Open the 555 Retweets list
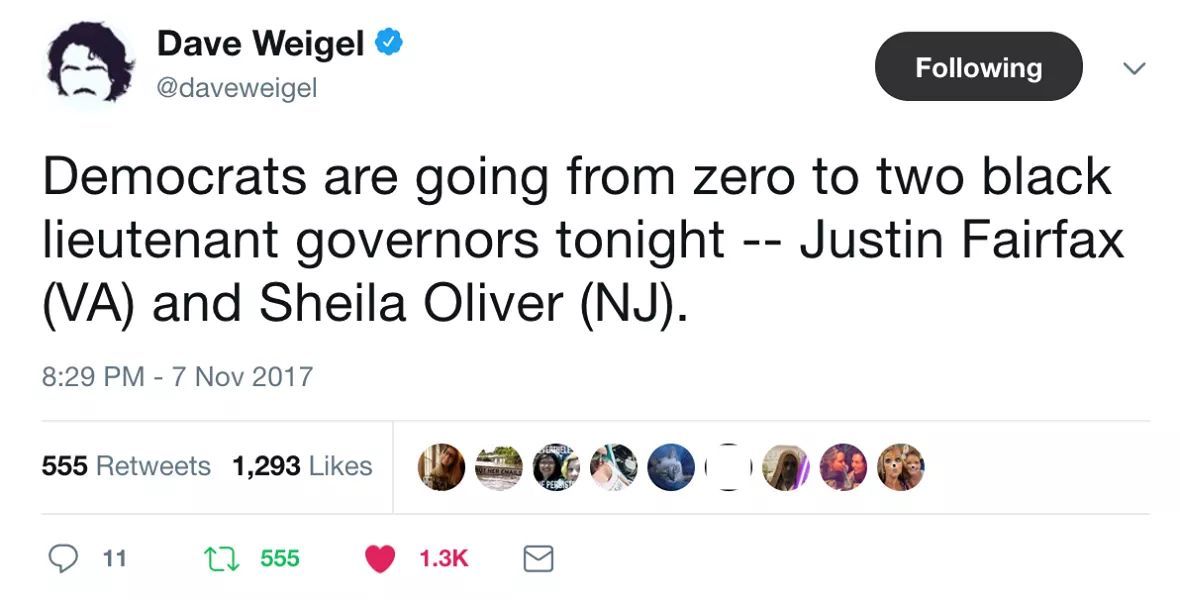The height and width of the screenshot is (600, 1180). tap(126, 466)
